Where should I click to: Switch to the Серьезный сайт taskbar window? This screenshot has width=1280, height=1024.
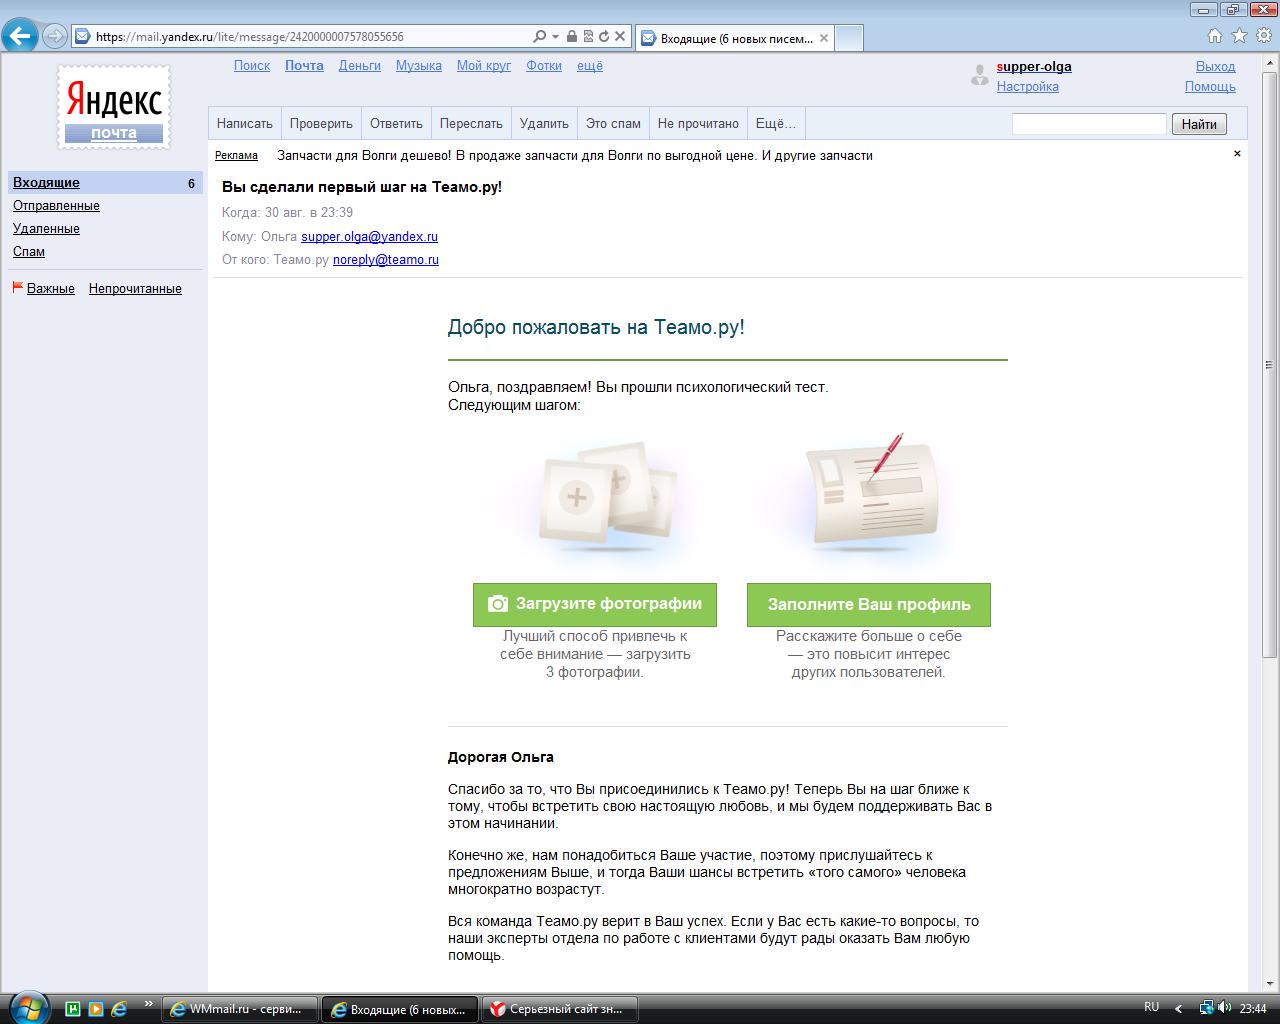[560, 1009]
